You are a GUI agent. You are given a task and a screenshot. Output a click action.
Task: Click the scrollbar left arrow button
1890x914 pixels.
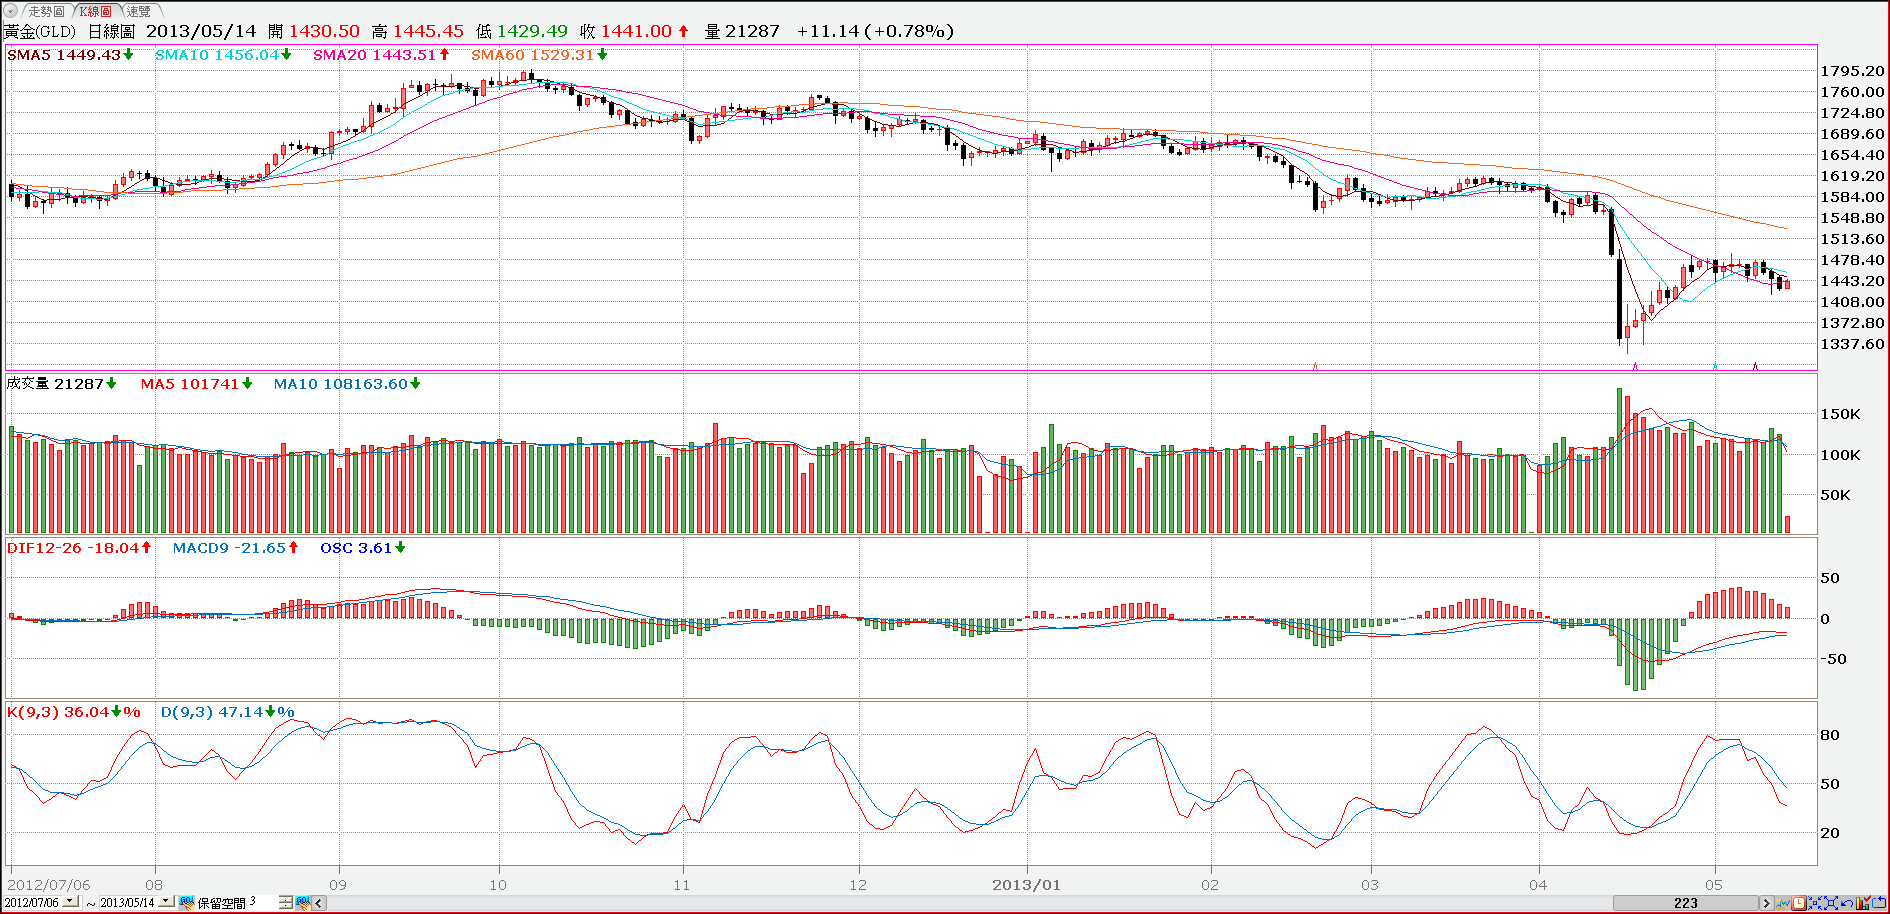point(319,903)
